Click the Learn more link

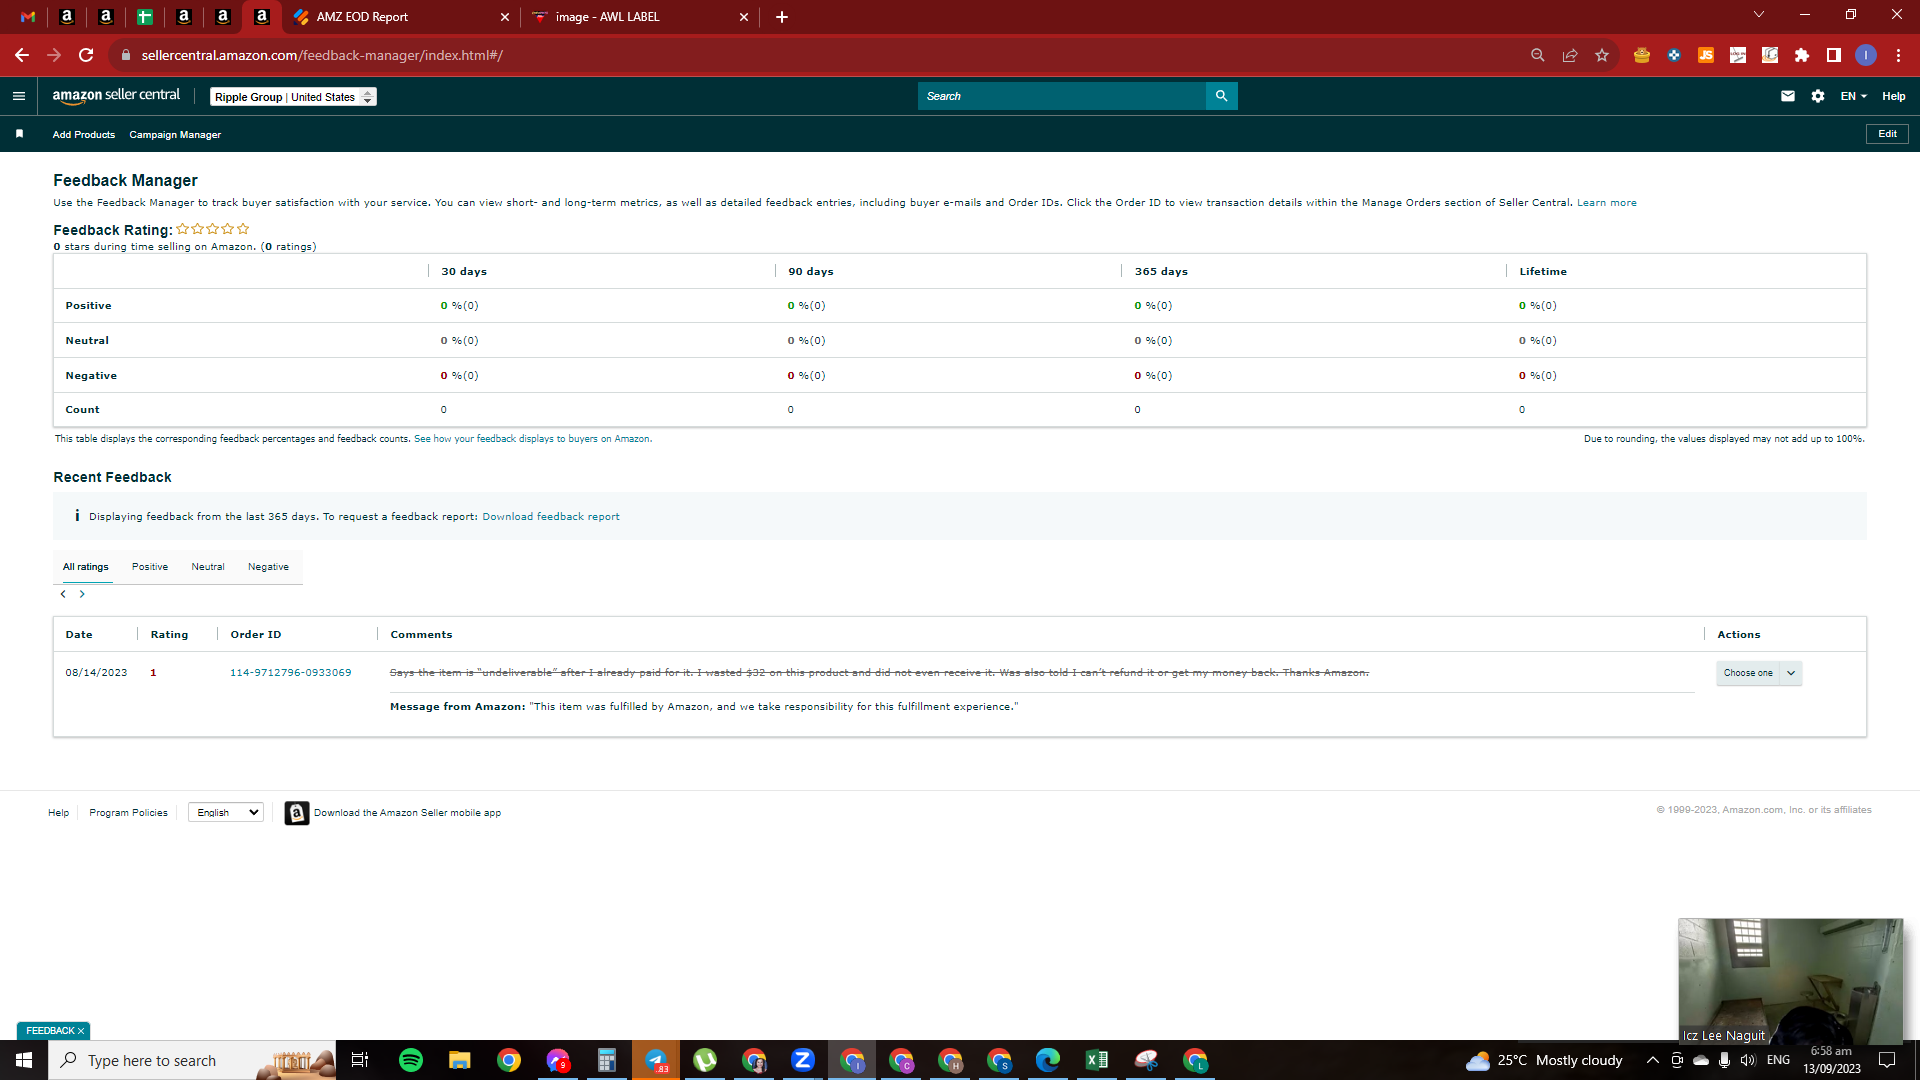(x=1607, y=203)
